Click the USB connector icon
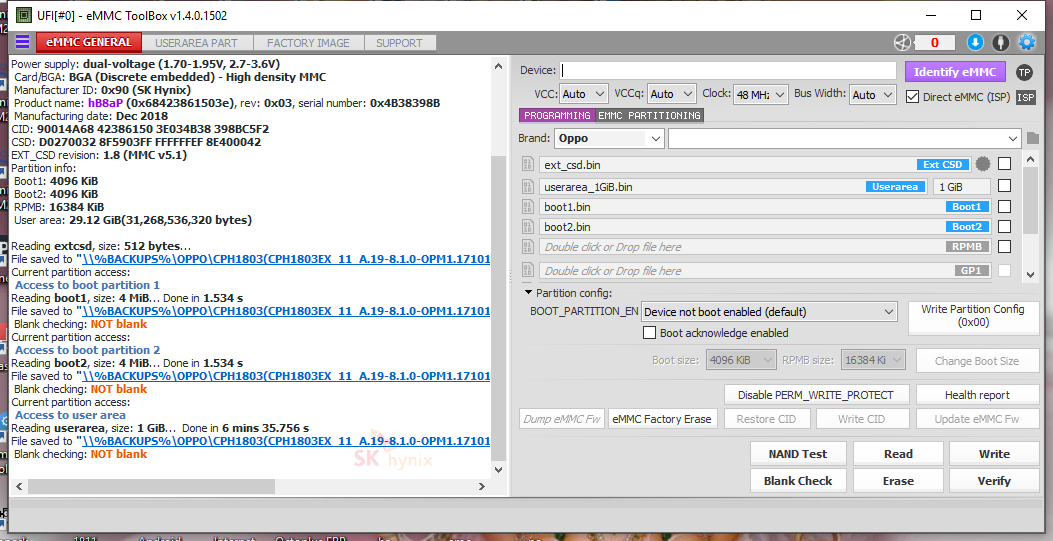This screenshot has height=541, width=1053. 1001,42
